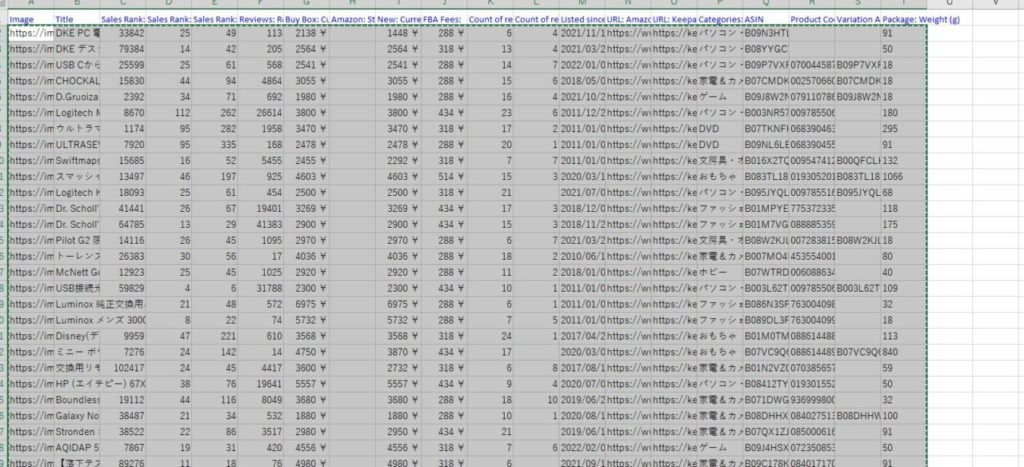Select the "Image" header cell
This screenshot has height=467, width=1024.
[31, 20]
